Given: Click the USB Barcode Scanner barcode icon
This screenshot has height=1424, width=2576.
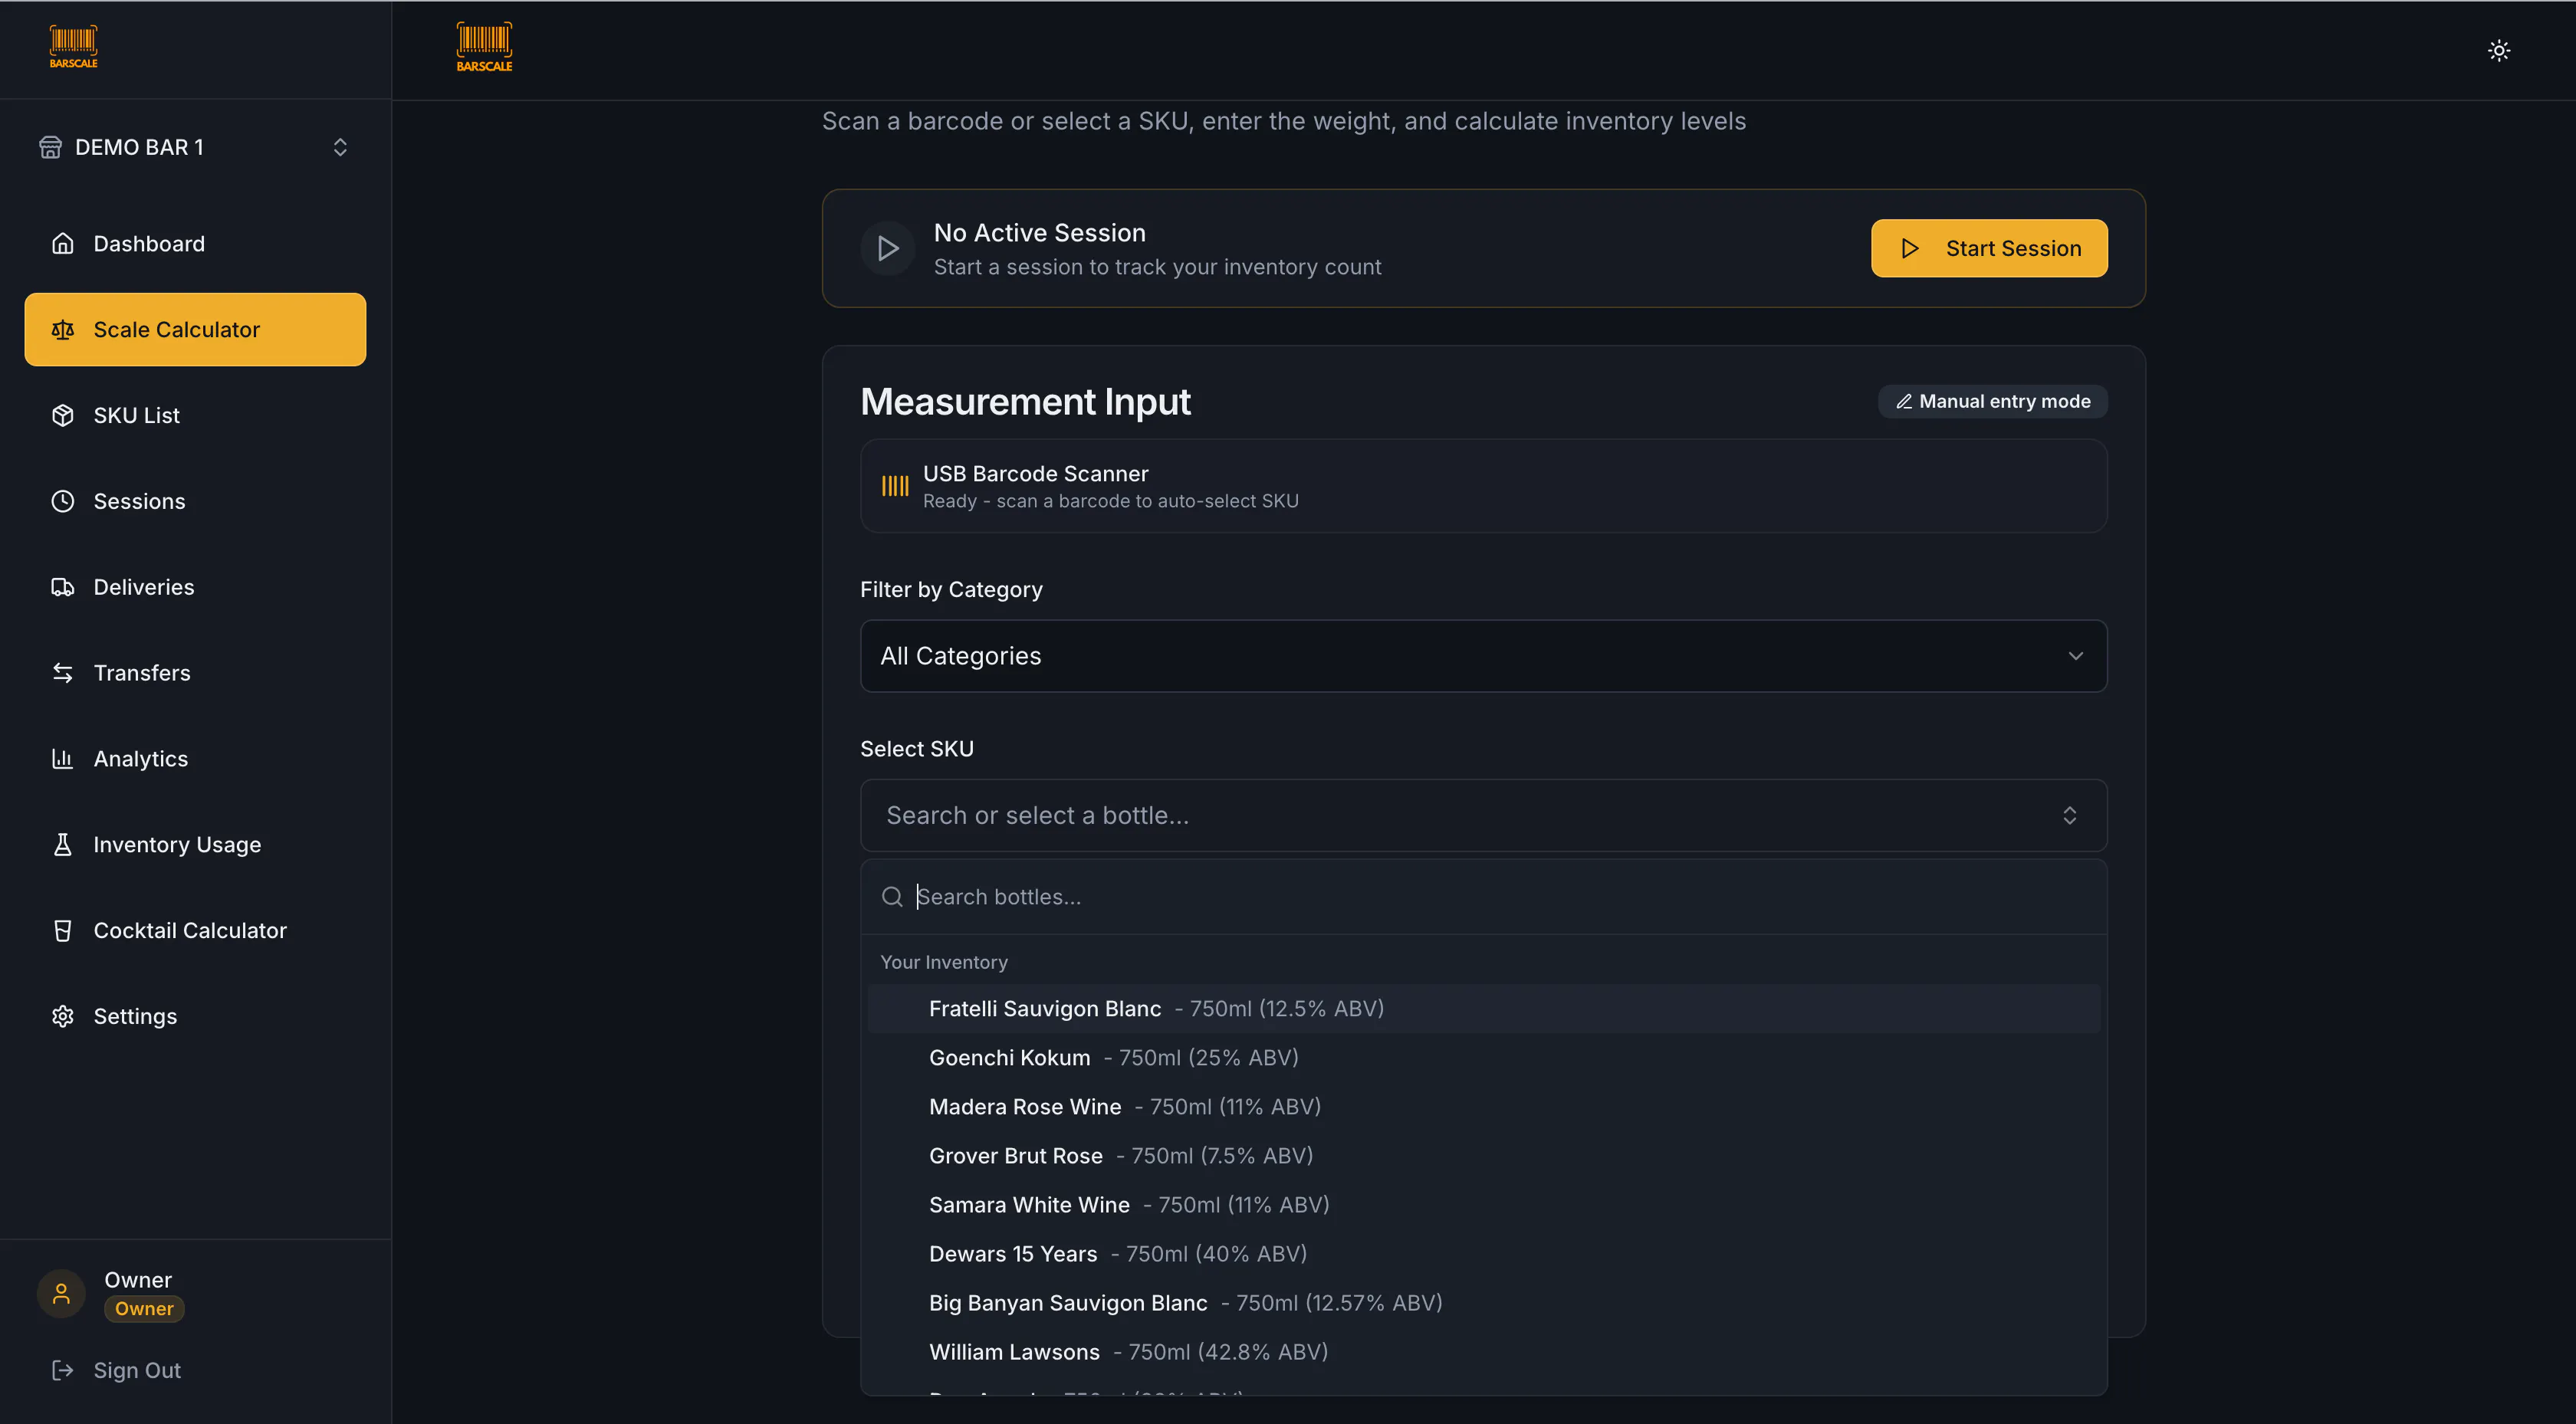Looking at the screenshot, I should (895, 486).
